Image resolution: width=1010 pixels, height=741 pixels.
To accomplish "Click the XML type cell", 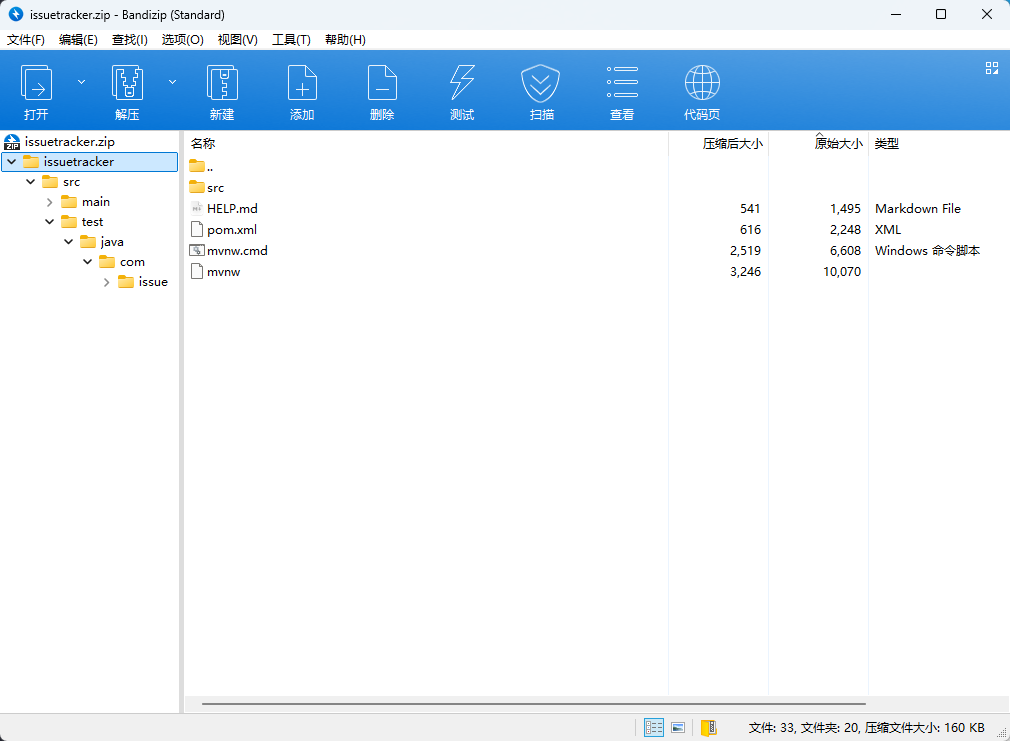I will point(888,229).
